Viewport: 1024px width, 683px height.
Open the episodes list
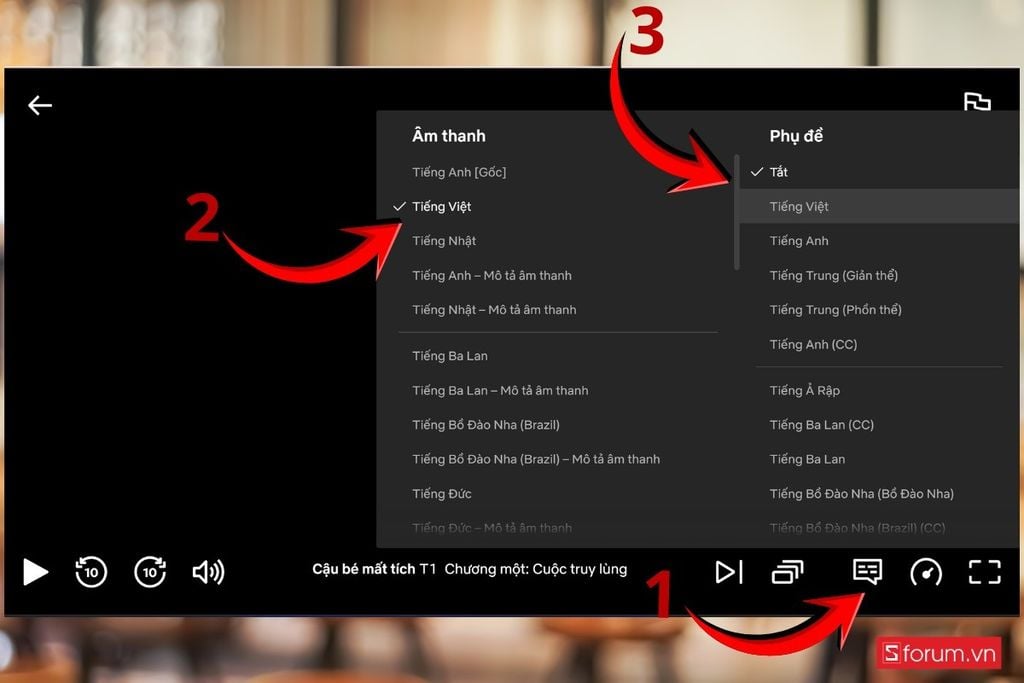click(x=788, y=571)
